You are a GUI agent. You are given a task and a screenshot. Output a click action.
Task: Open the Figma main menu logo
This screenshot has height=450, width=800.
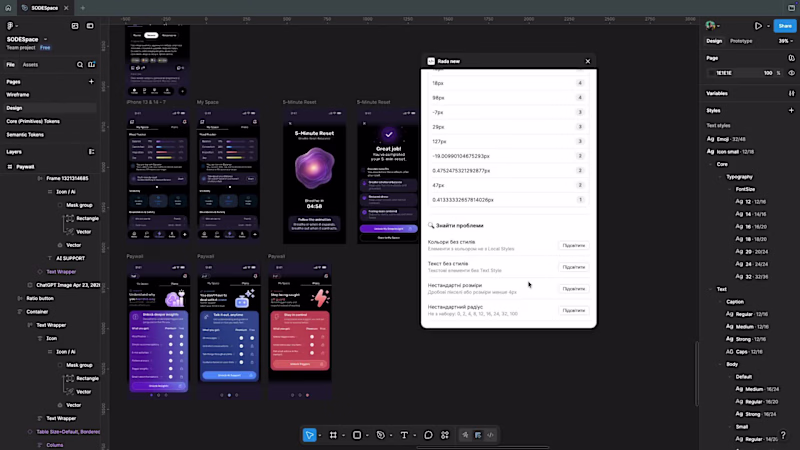click(x=10, y=26)
